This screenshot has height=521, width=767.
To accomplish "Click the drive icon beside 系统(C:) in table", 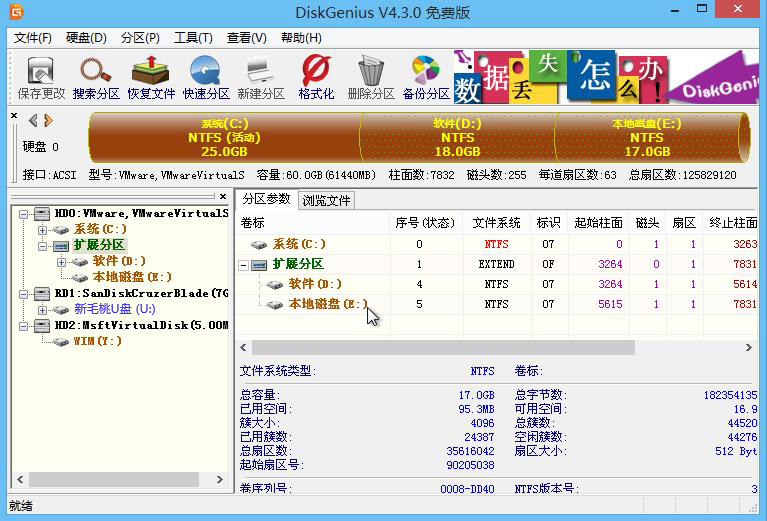I will (x=259, y=244).
